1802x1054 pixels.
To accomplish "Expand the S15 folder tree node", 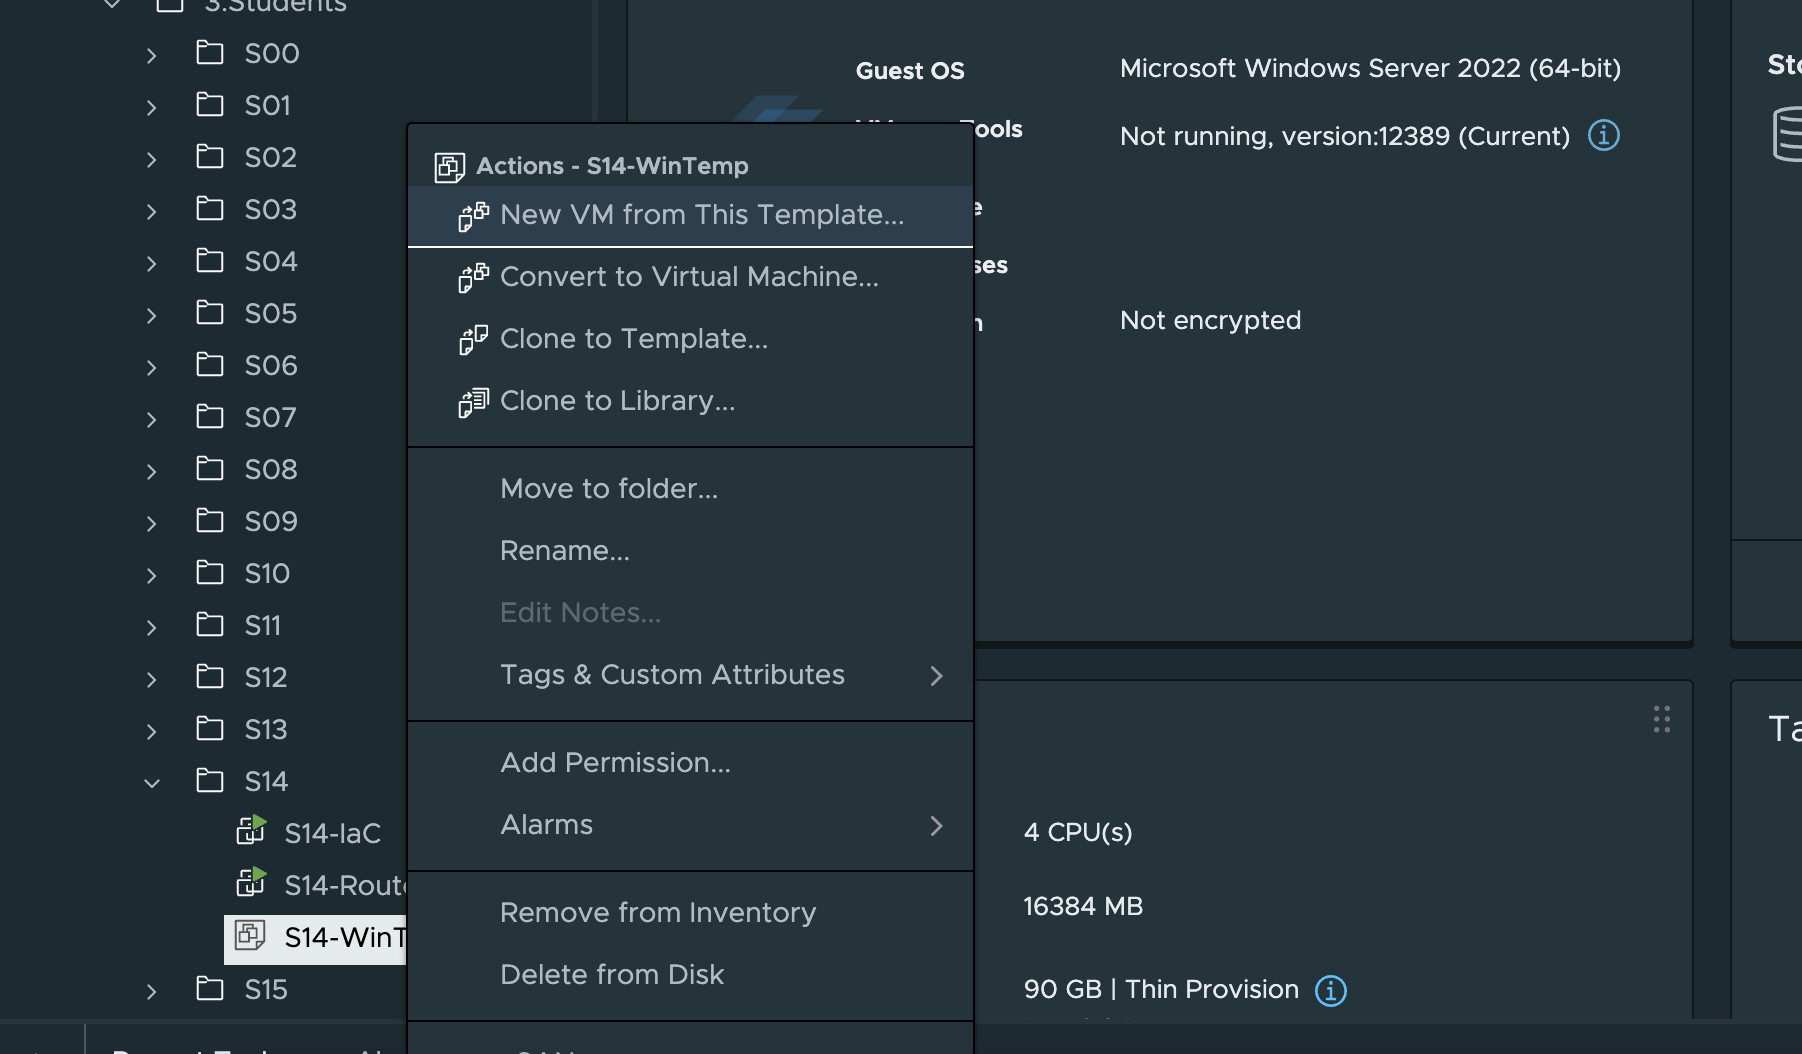I will (x=152, y=991).
